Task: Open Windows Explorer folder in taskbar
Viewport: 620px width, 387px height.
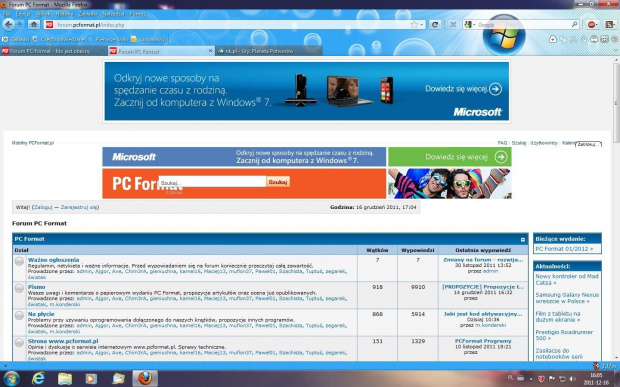Action: 65,378
